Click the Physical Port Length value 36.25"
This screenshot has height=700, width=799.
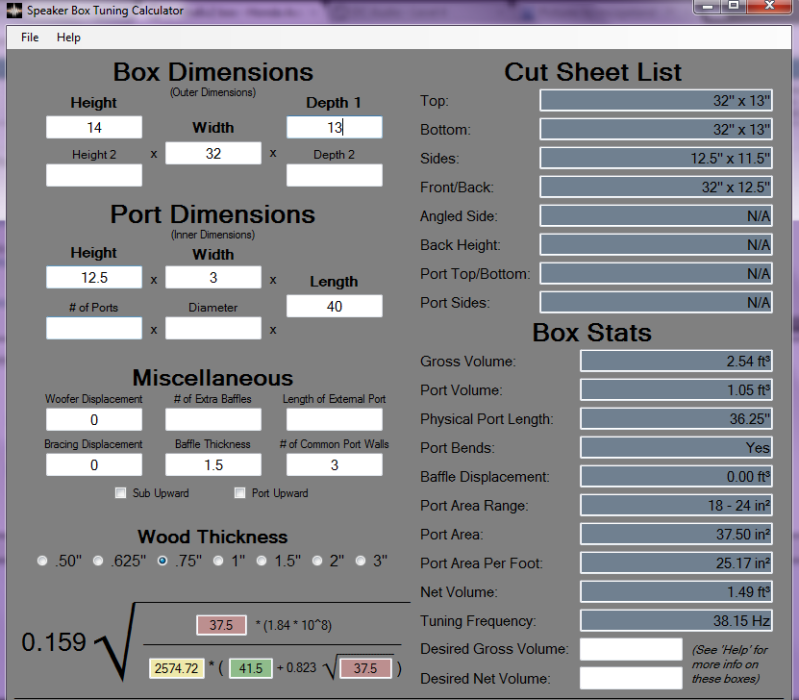[676, 419]
